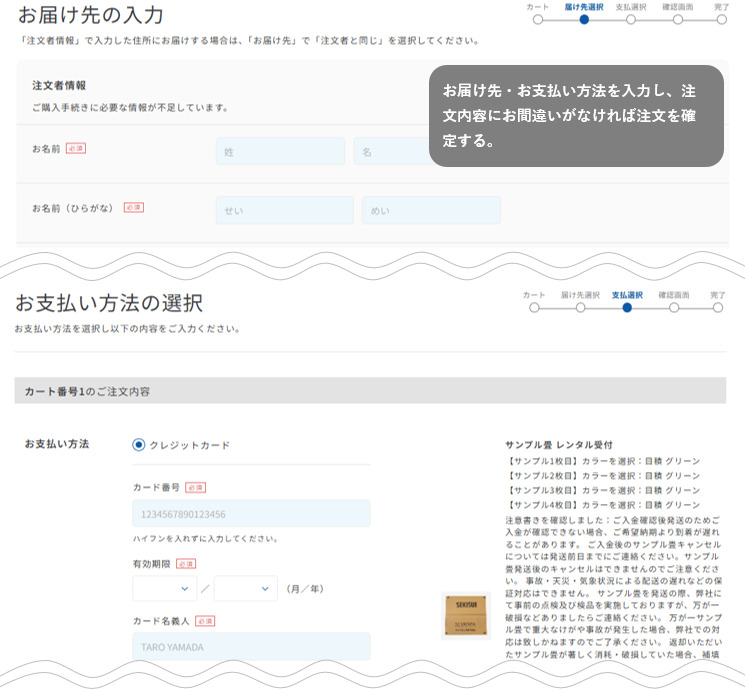The width and height of the screenshot is (745, 689).
Task: Click the 【サンプル4枚目】 color option line
Action: [x=602, y=505]
